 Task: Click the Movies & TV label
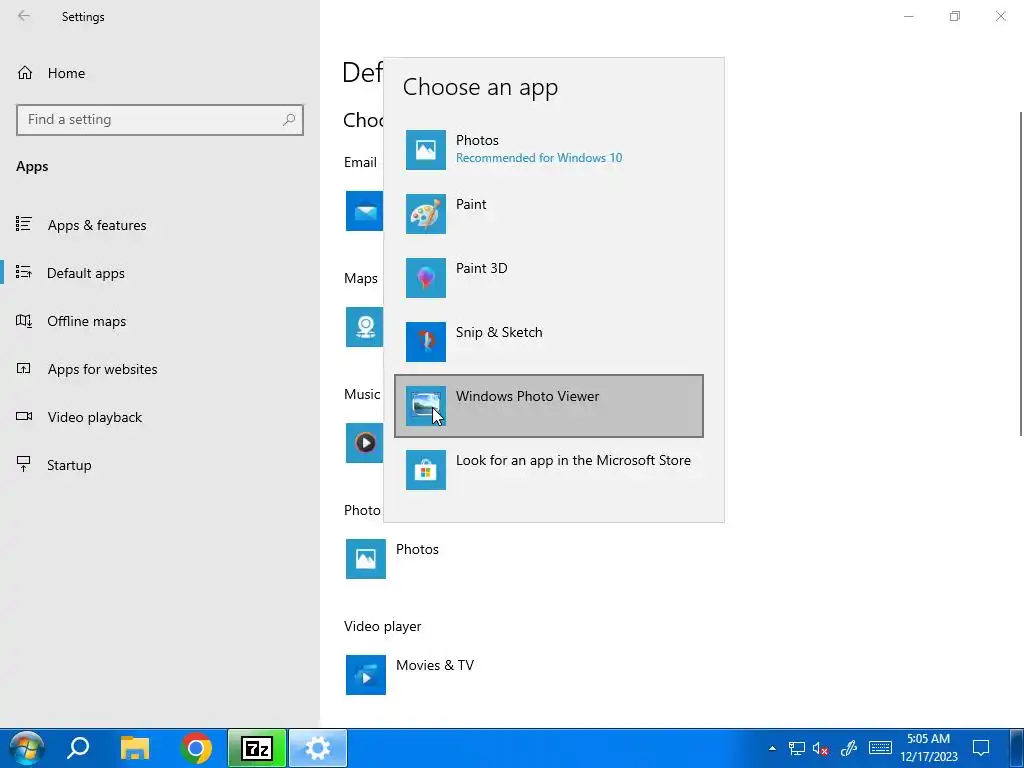pyautogui.click(x=435, y=665)
